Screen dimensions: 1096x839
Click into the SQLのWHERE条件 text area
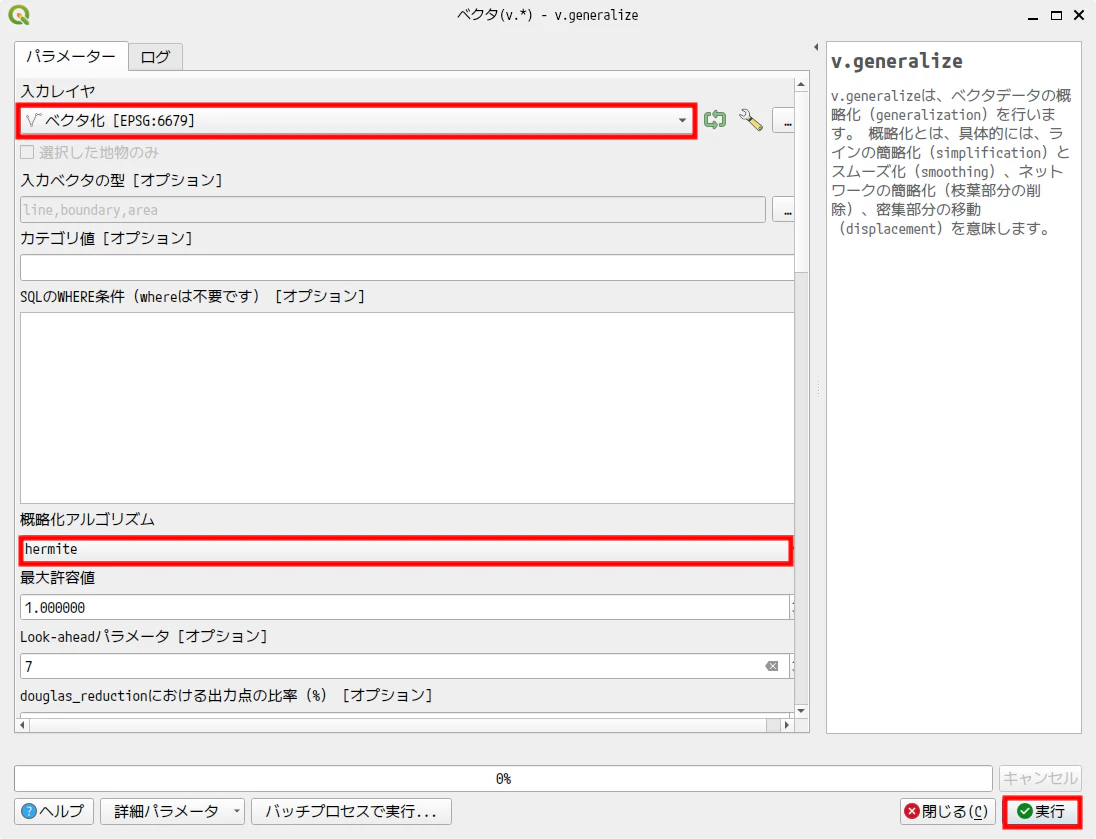pyautogui.click(x=407, y=408)
